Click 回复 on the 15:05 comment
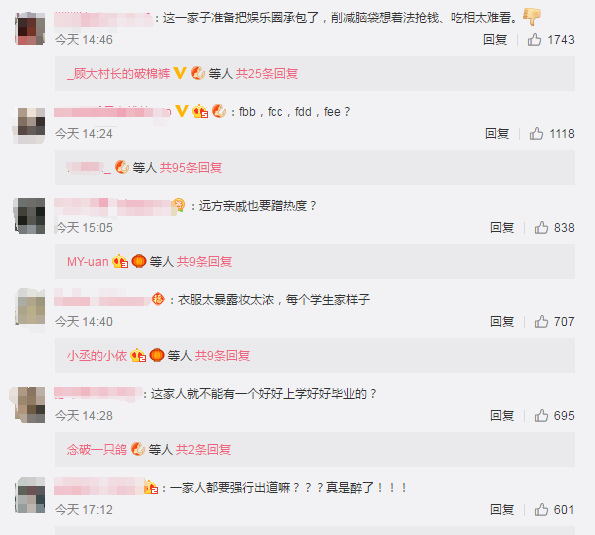This screenshot has width=595, height=535. [x=502, y=228]
